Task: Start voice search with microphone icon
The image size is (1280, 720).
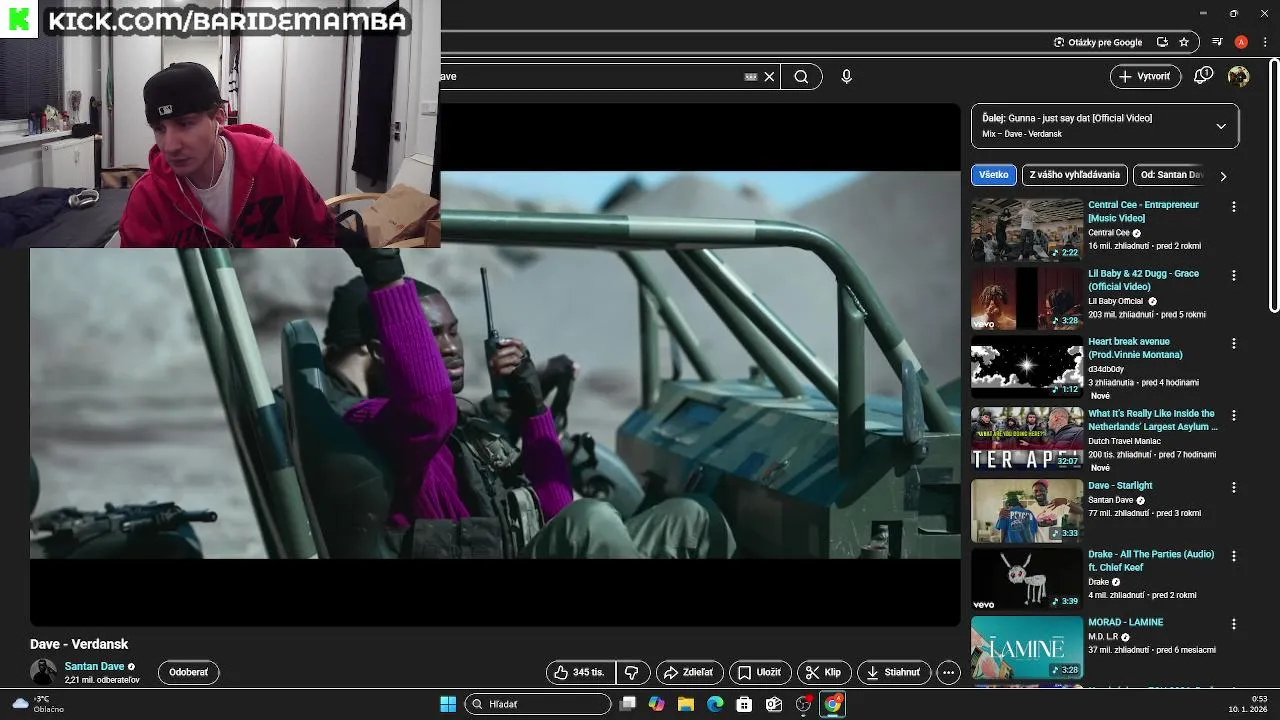Action: click(846, 77)
